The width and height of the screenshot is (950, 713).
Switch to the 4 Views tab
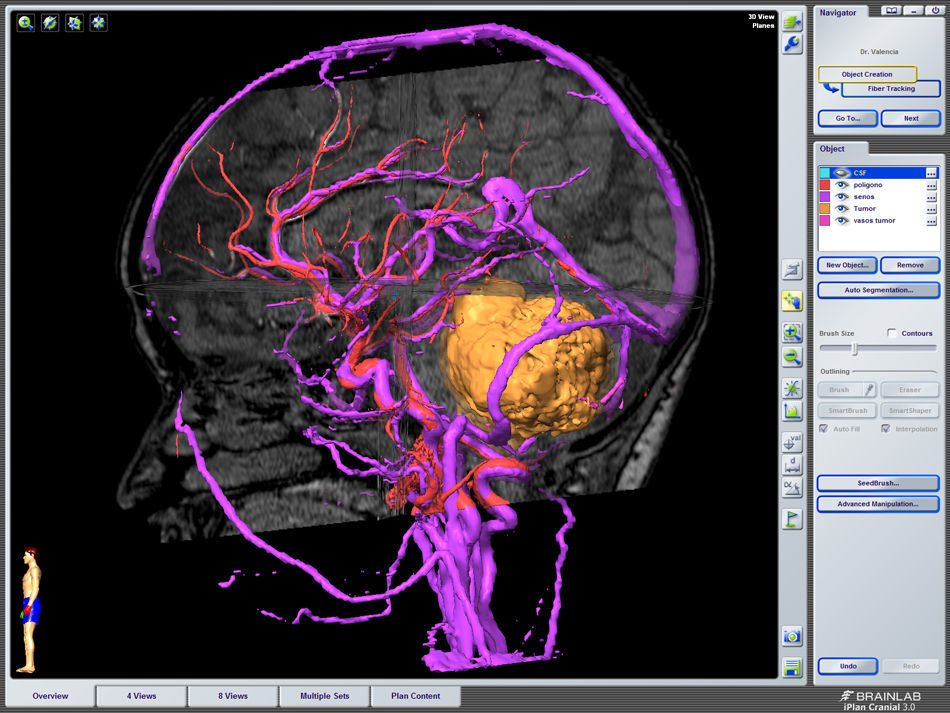coord(141,696)
